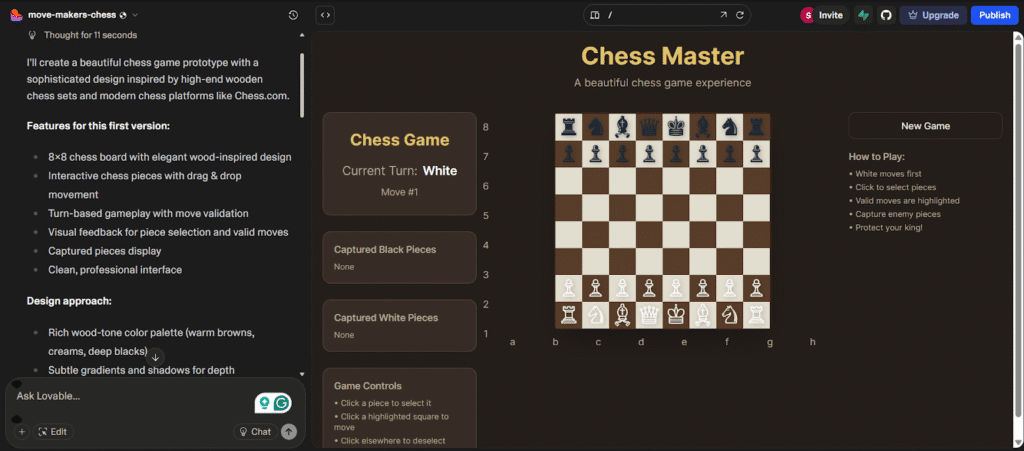The image size is (1024, 451).
Task: Click the How to Play: heading
Action: coord(876,157)
